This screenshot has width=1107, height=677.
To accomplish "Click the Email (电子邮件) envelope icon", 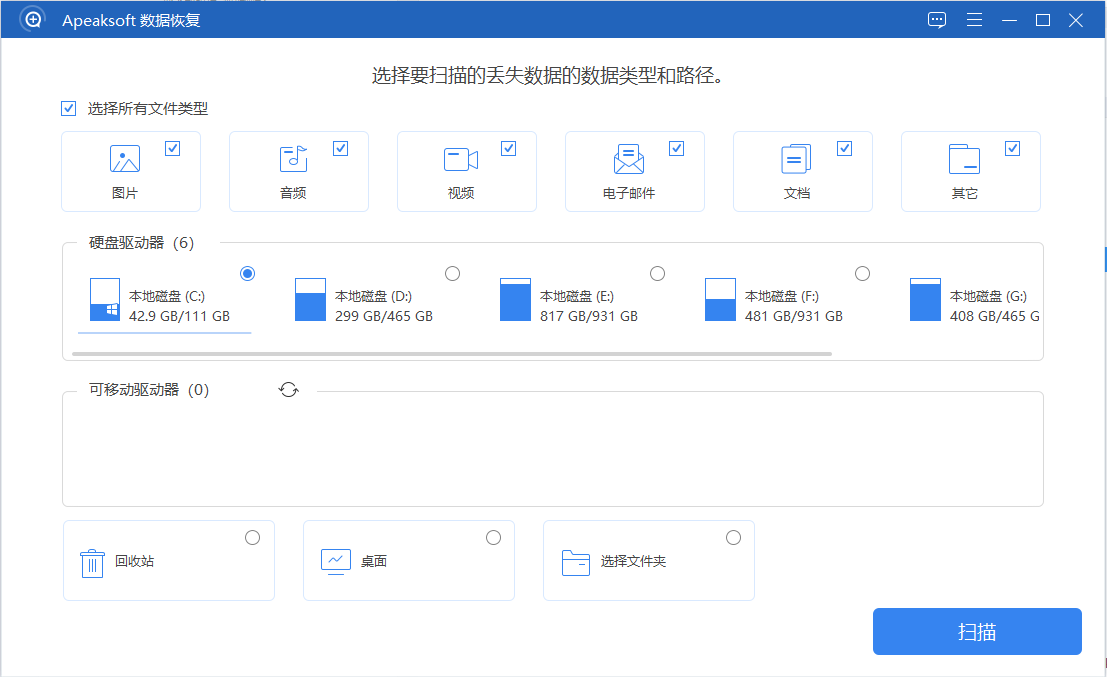I will coord(628,159).
